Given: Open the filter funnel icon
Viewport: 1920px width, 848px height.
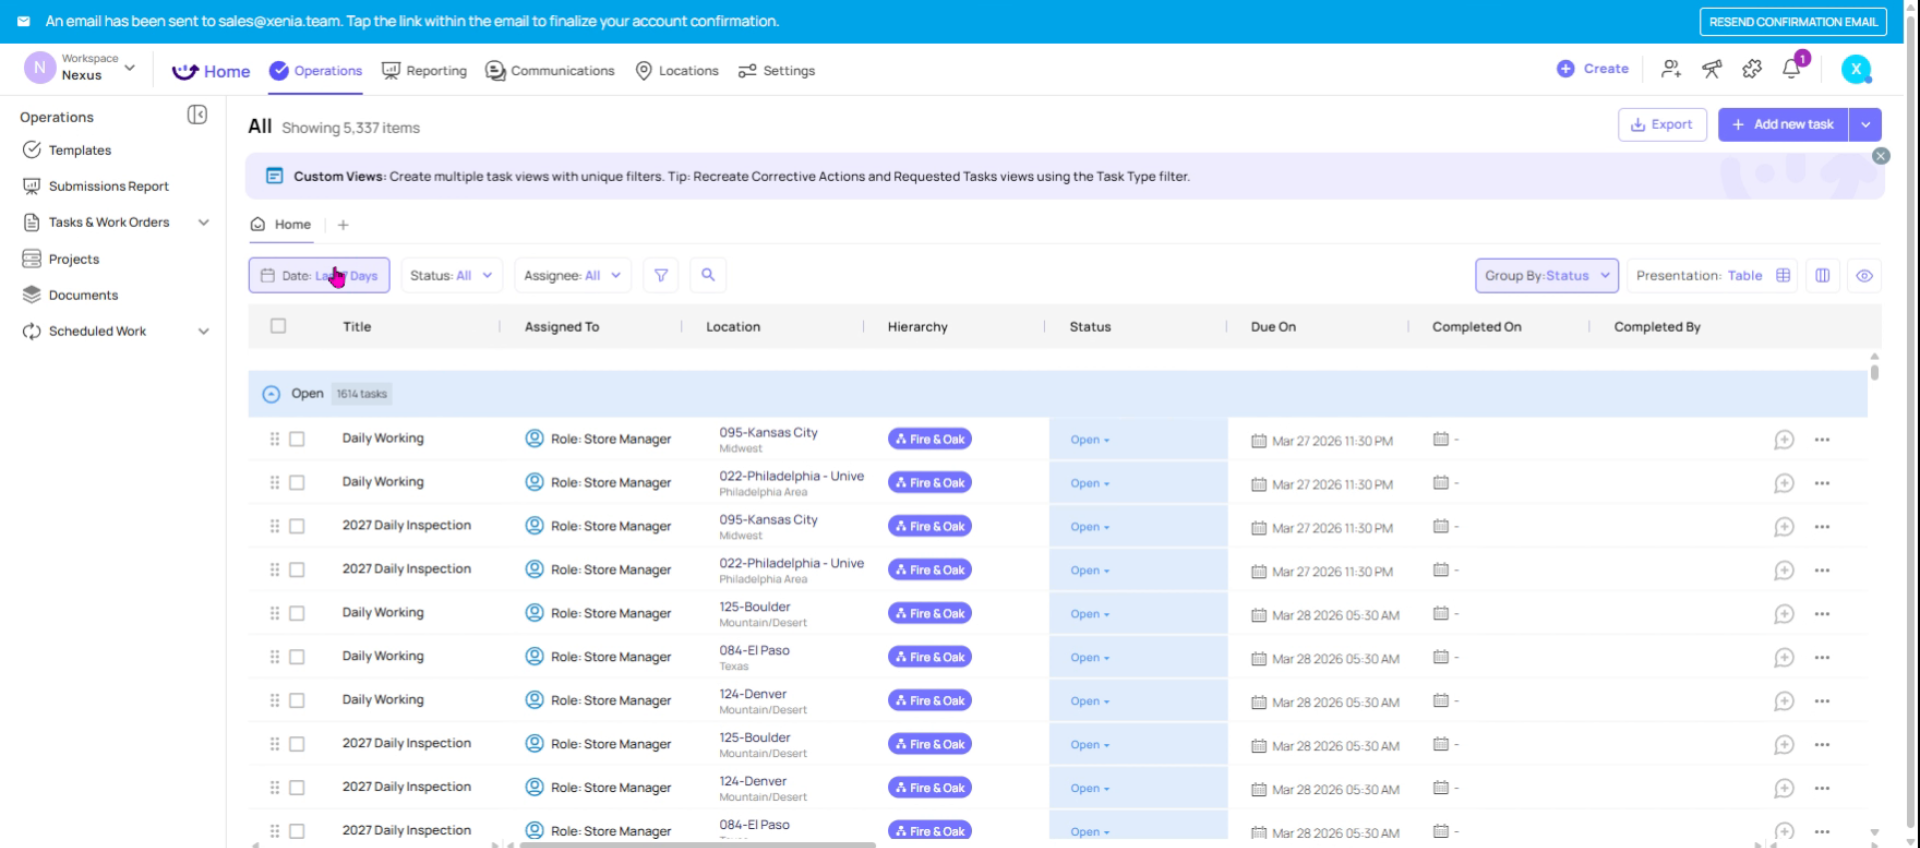Looking at the screenshot, I should tap(661, 275).
